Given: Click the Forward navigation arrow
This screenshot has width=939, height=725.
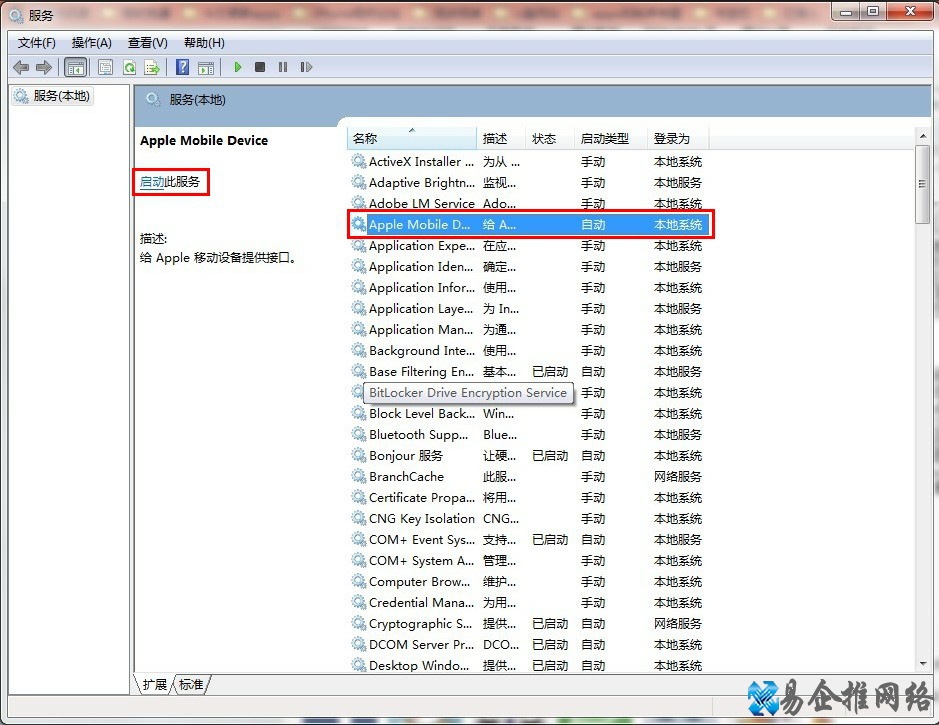Looking at the screenshot, I should (42, 66).
